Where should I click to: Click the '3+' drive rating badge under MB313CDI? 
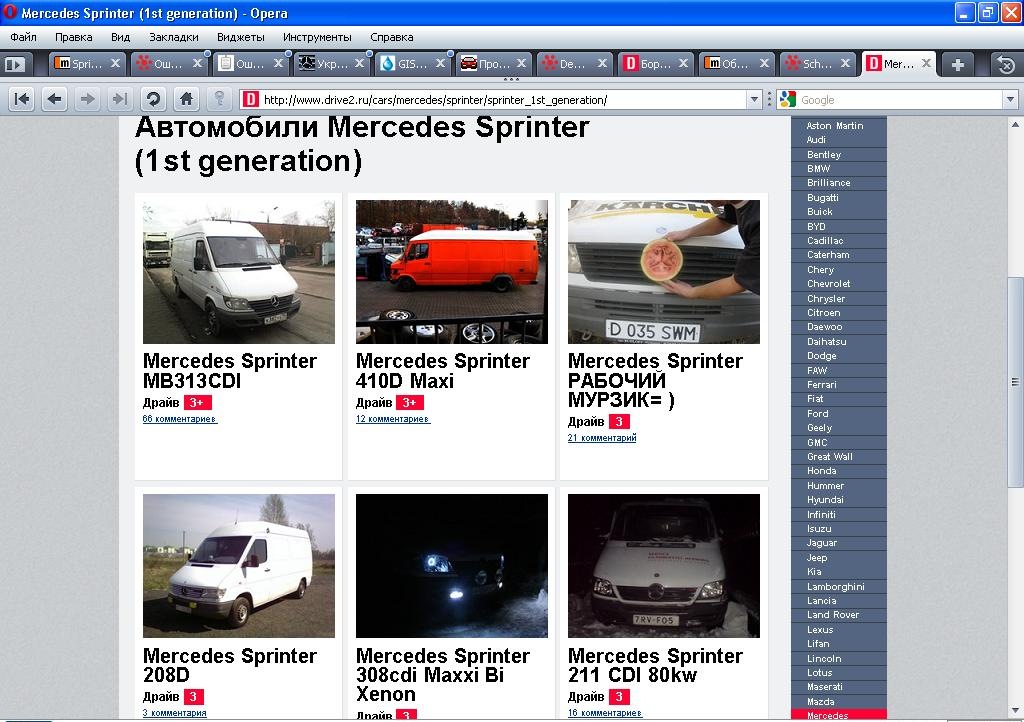click(197, 403)
